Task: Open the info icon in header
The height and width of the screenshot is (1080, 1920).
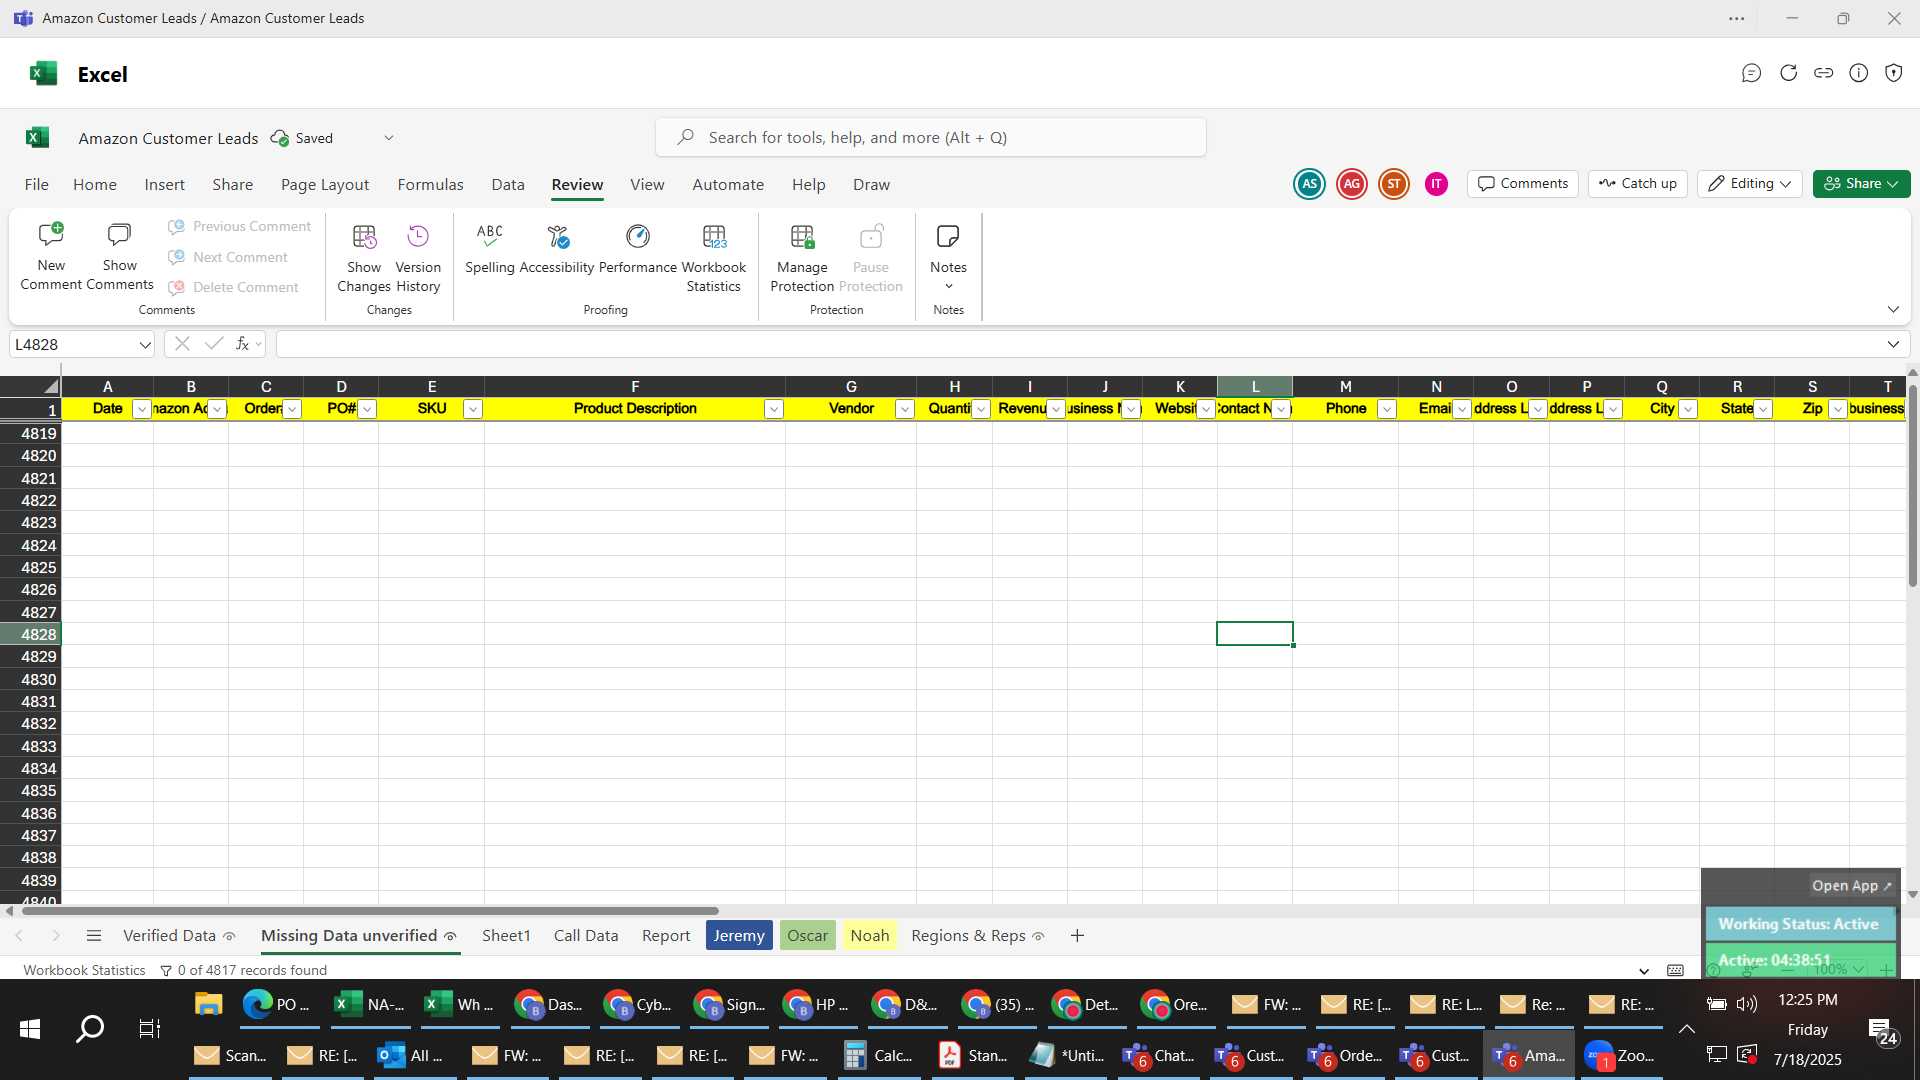Action: coord(1858,73)
